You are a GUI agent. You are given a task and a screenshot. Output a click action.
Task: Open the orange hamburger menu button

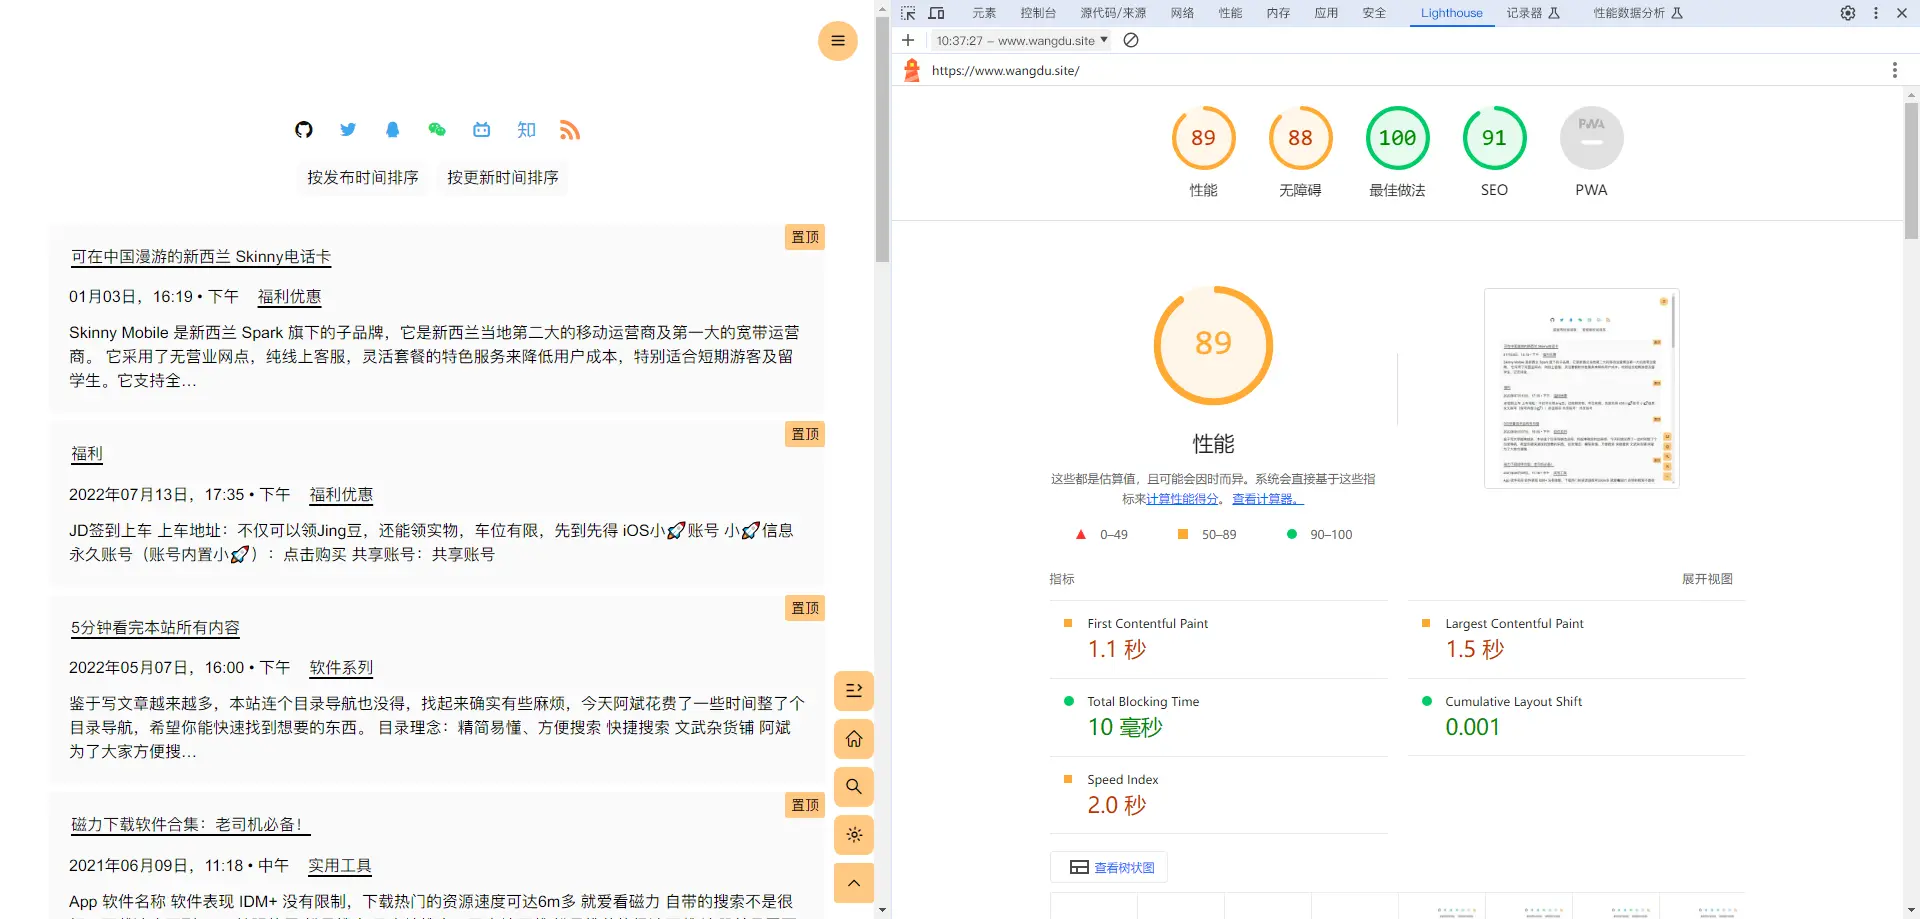[838, 41]
